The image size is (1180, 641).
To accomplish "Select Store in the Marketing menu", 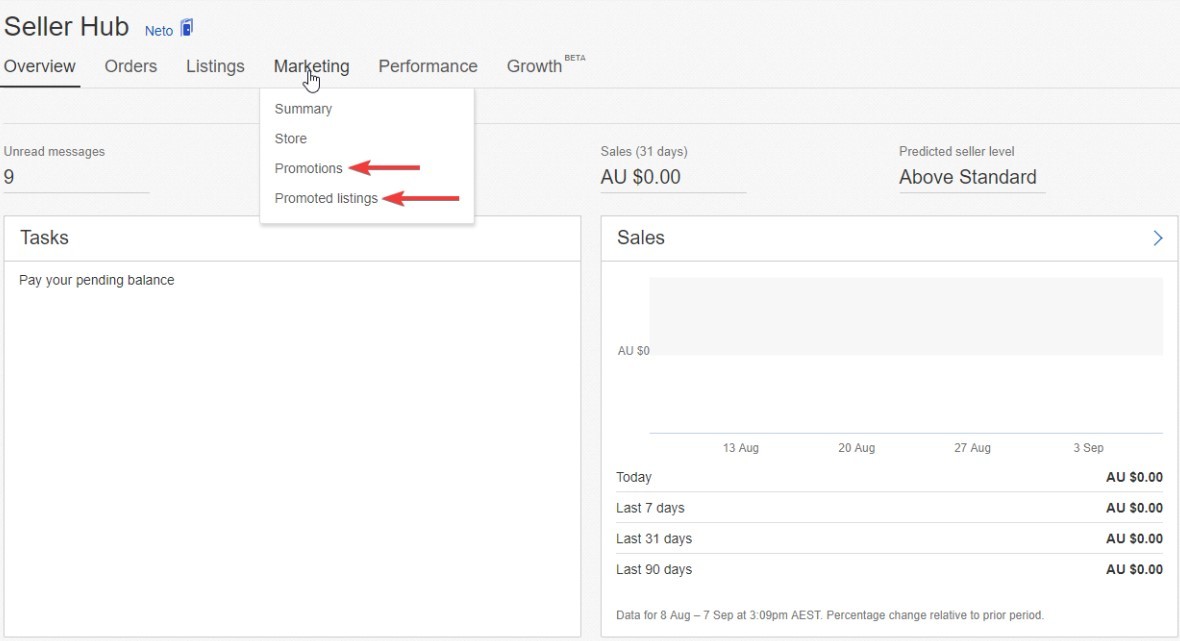I will (291, 139).
